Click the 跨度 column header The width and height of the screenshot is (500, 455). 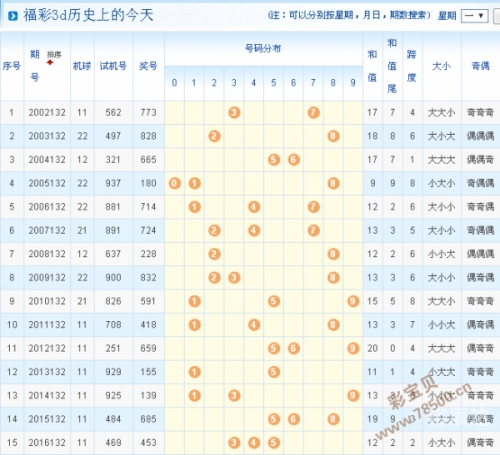pos(412,66)
